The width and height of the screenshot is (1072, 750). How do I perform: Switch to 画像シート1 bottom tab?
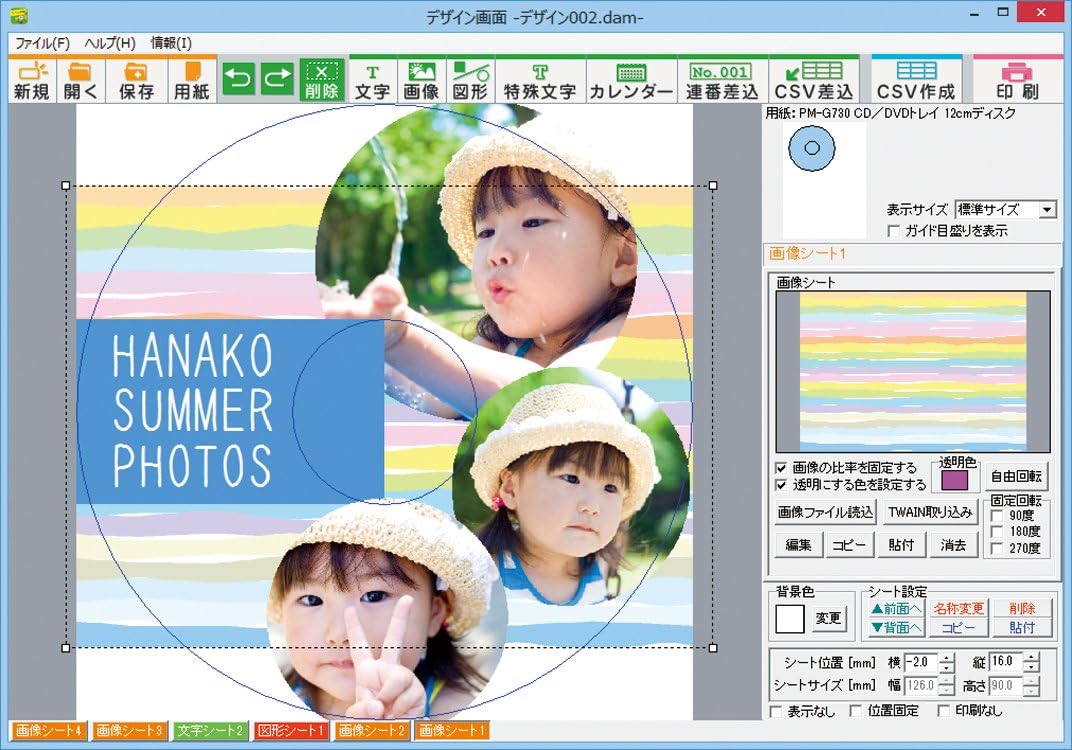point(452,730)
